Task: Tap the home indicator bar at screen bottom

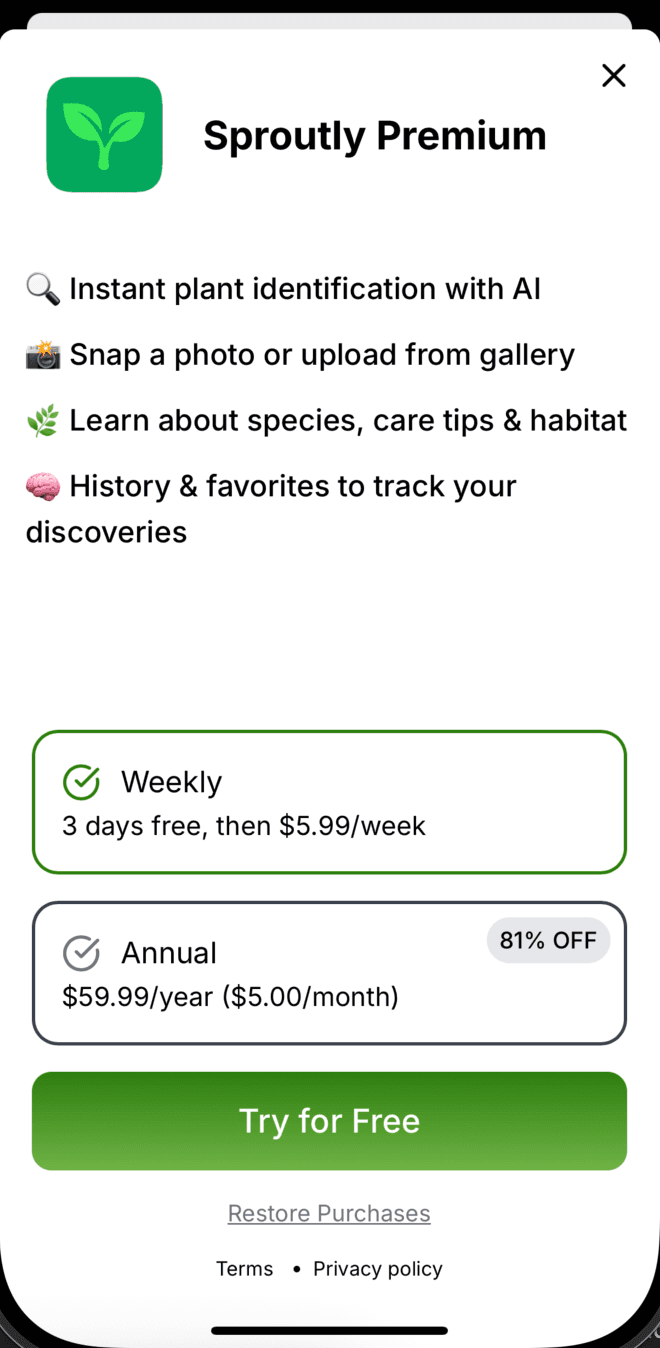Action: tap(329, 1330)
